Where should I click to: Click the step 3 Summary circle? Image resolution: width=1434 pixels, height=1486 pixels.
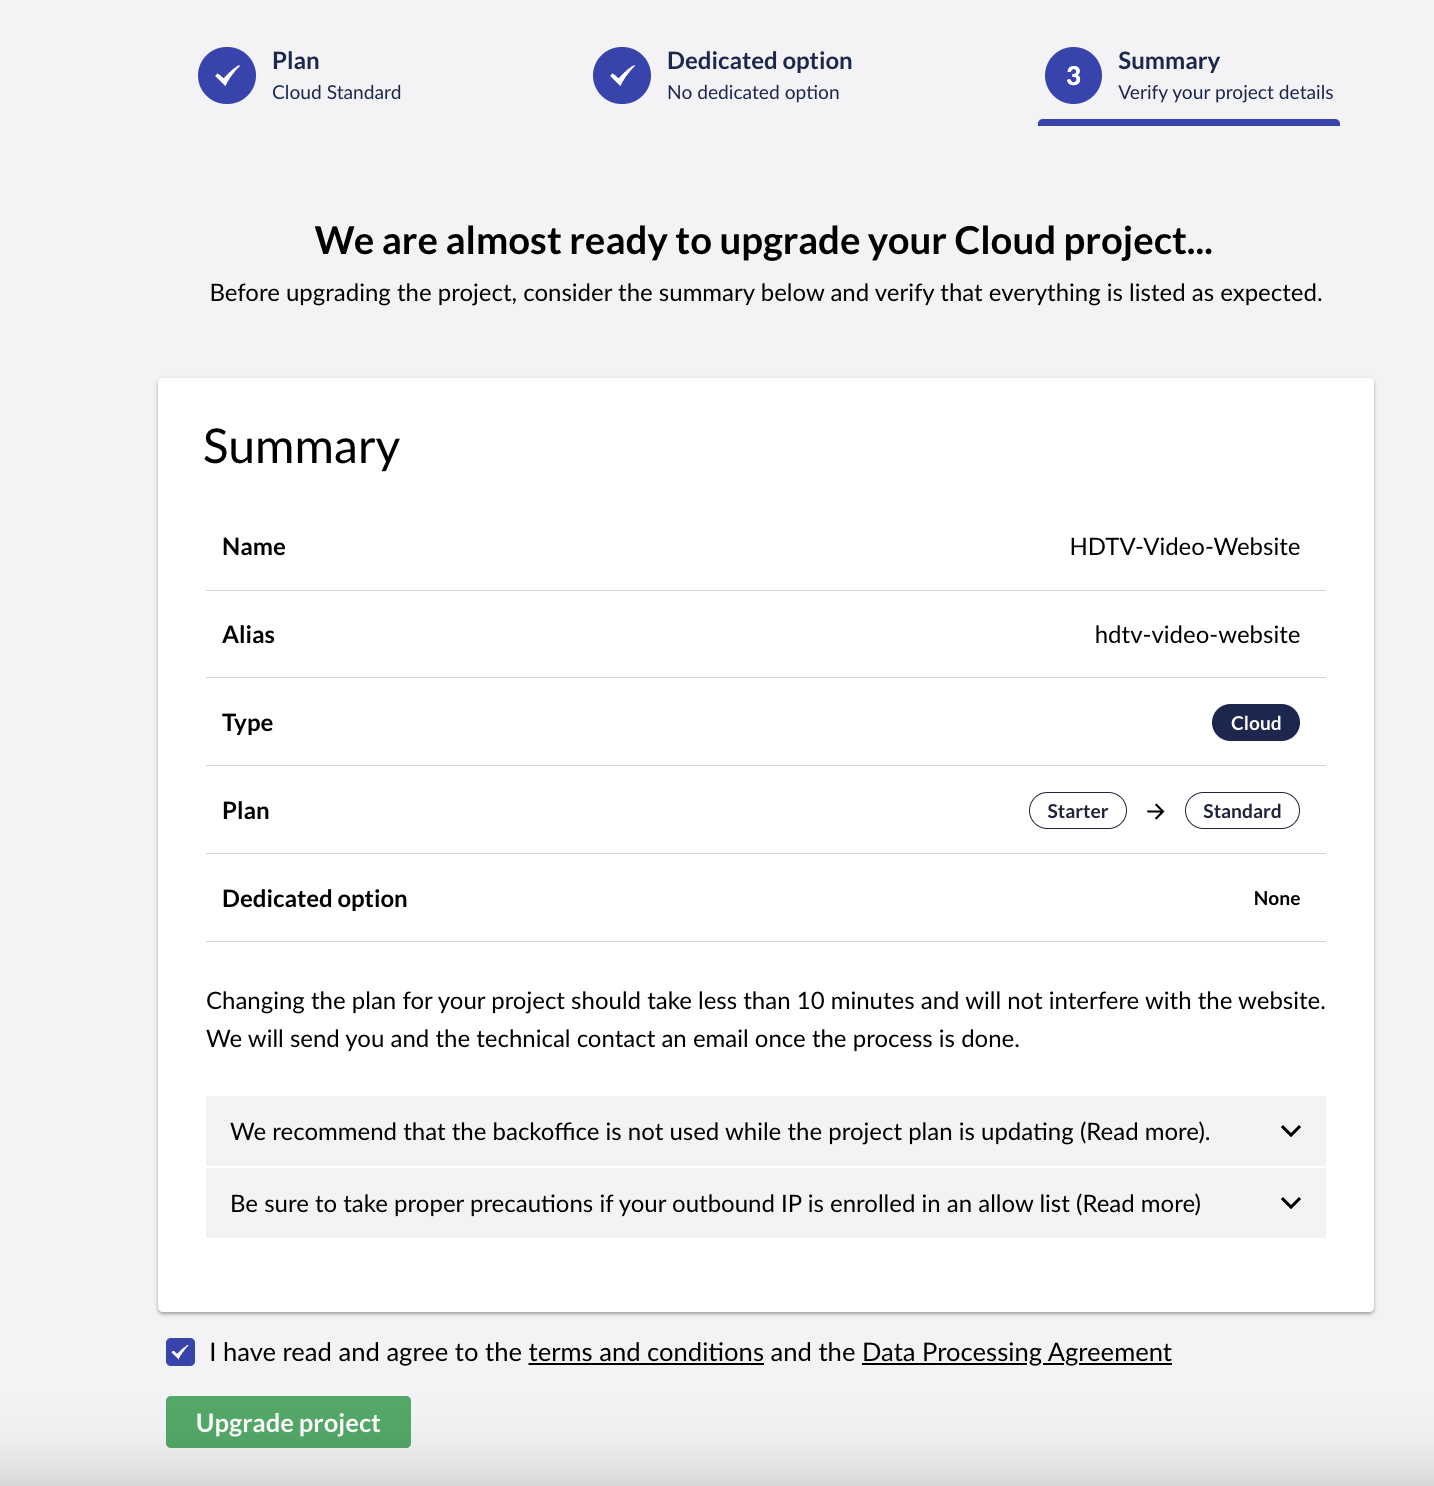coord(1074,75)
